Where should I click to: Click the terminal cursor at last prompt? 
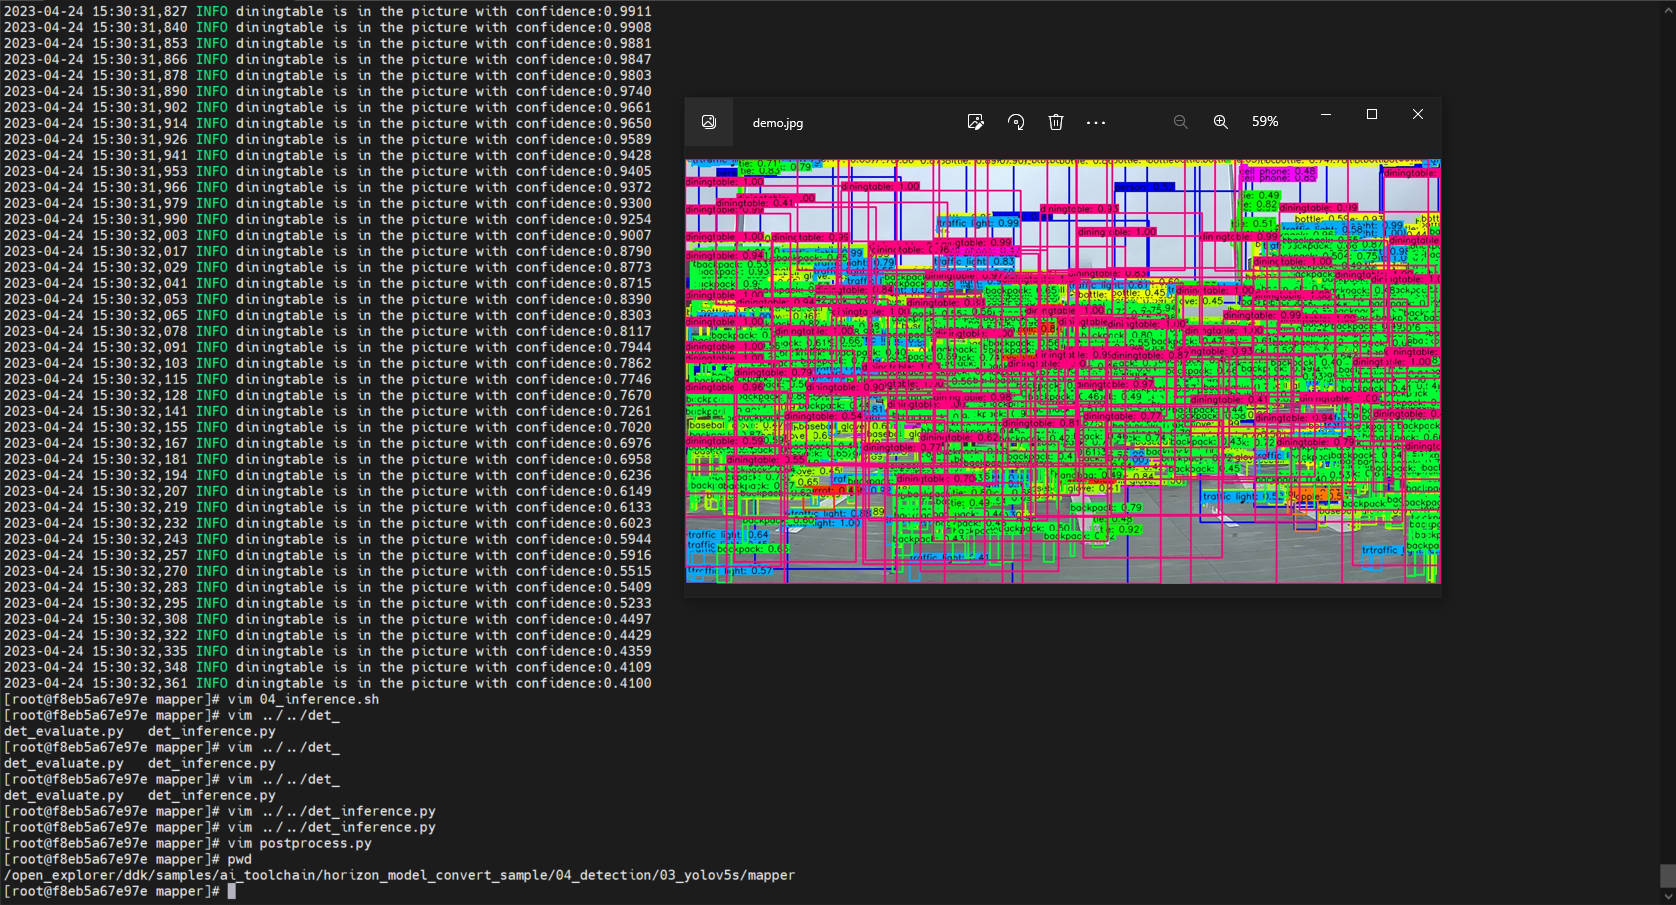point(232,891)
